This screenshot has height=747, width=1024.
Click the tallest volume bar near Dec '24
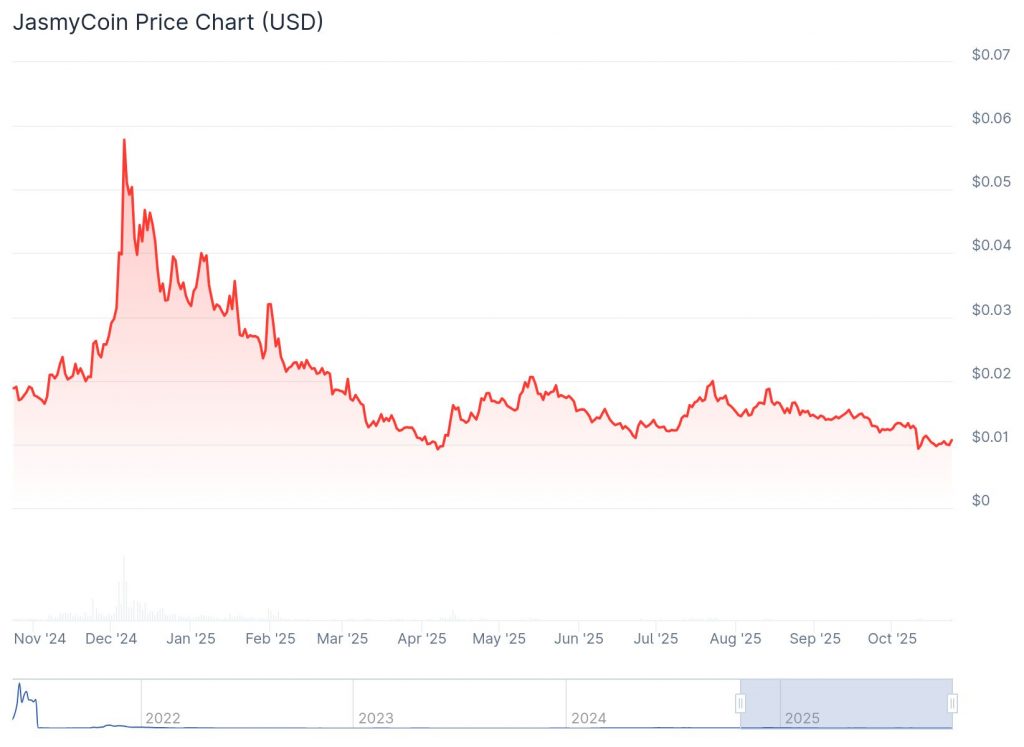click(x=124, y=590)
